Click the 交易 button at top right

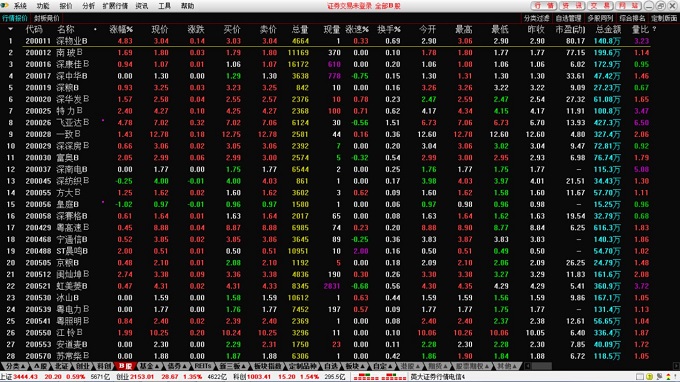tap(600, 6)
